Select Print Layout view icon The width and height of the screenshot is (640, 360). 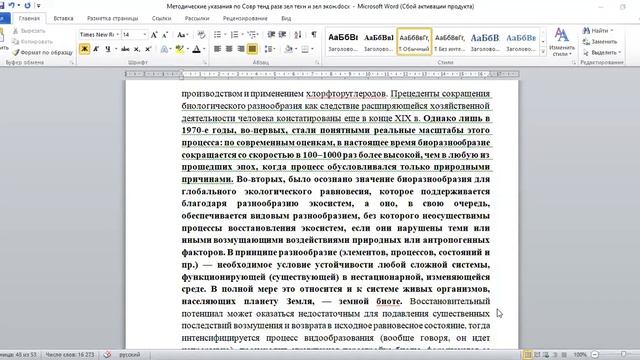527,355
